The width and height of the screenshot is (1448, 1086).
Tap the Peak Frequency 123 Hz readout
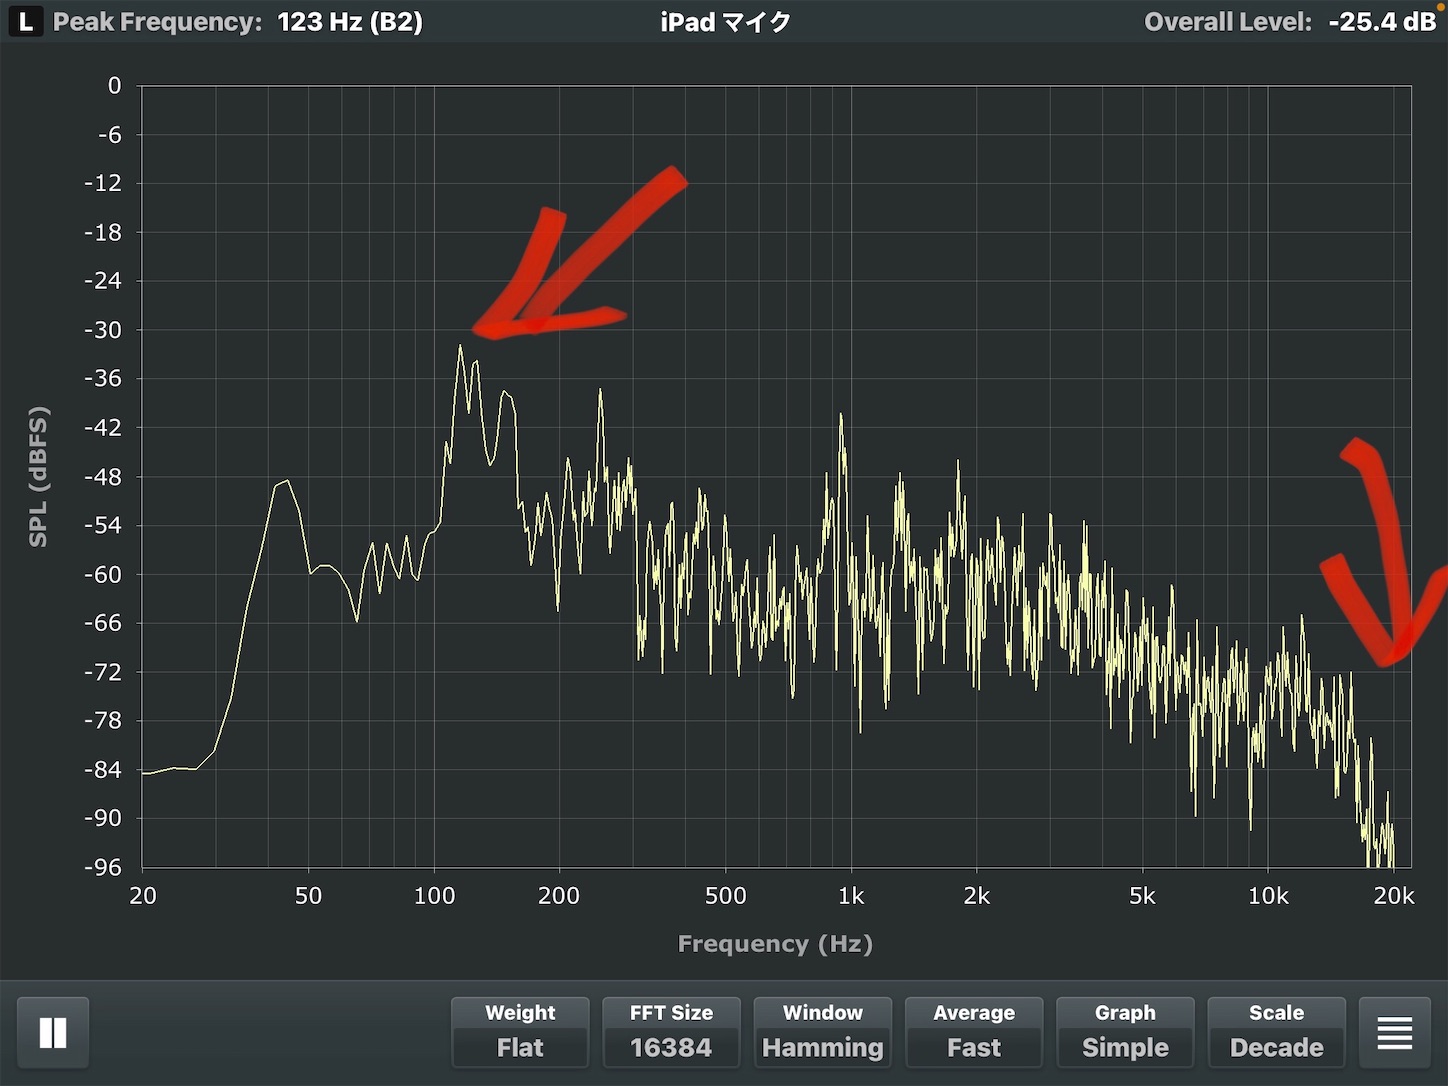point(238,22)
